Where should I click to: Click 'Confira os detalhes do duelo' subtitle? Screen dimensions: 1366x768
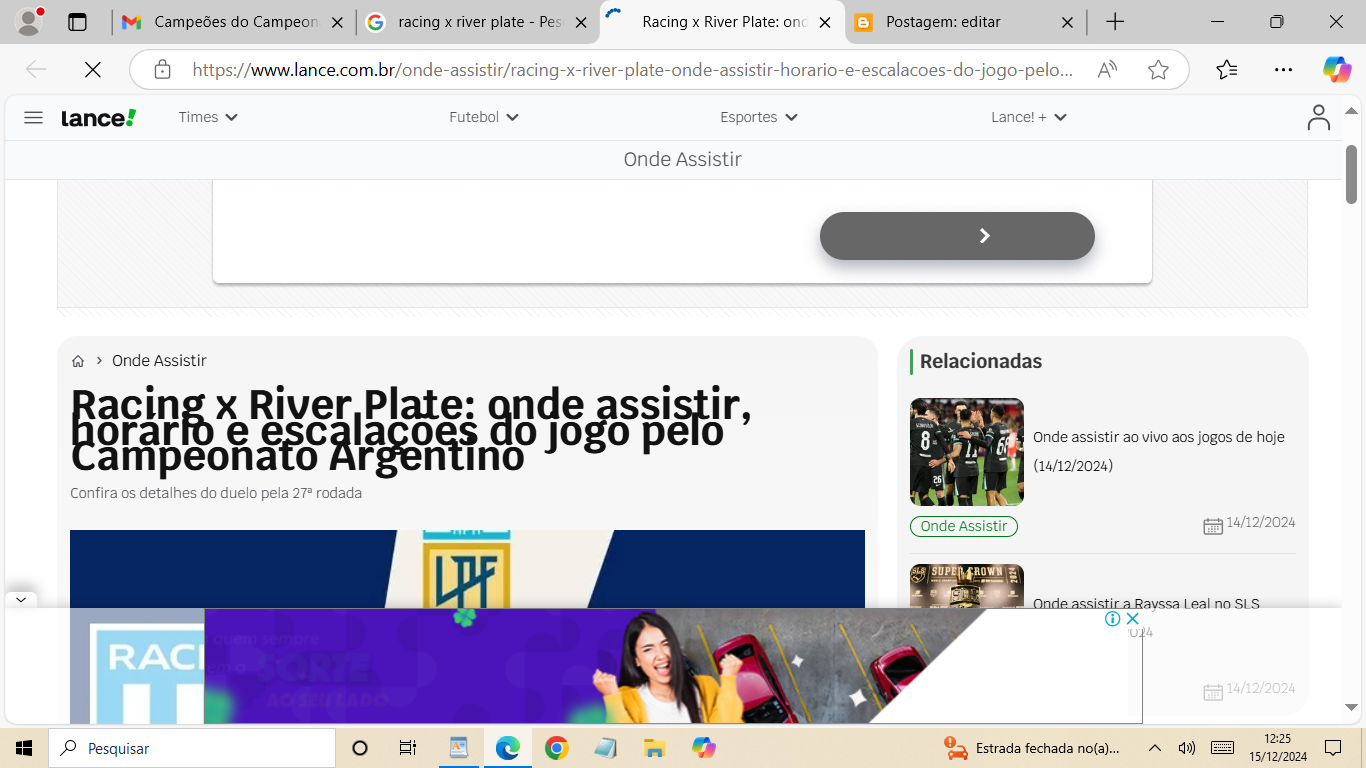pos(216,493)
